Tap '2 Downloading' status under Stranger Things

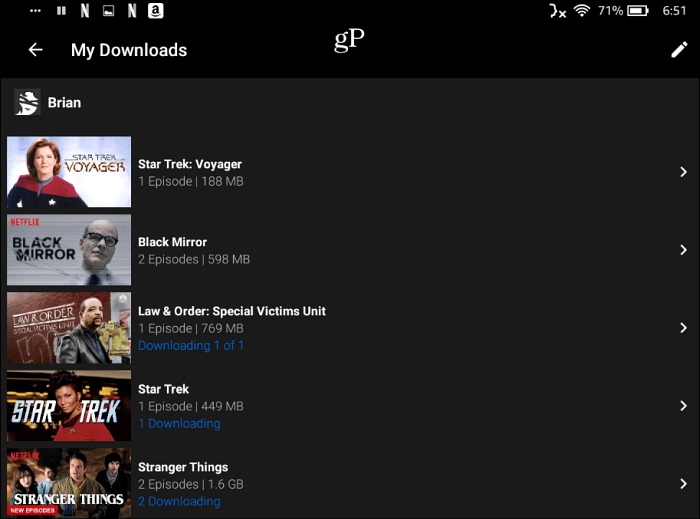[179, 502]
